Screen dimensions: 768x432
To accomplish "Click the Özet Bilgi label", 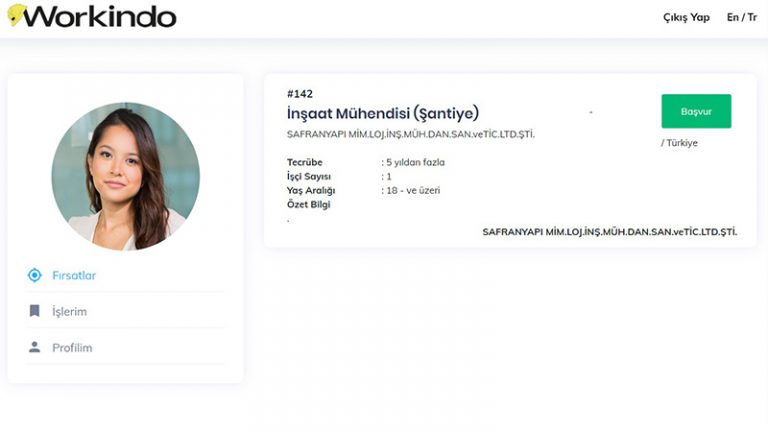I will (x=309, y=205).
